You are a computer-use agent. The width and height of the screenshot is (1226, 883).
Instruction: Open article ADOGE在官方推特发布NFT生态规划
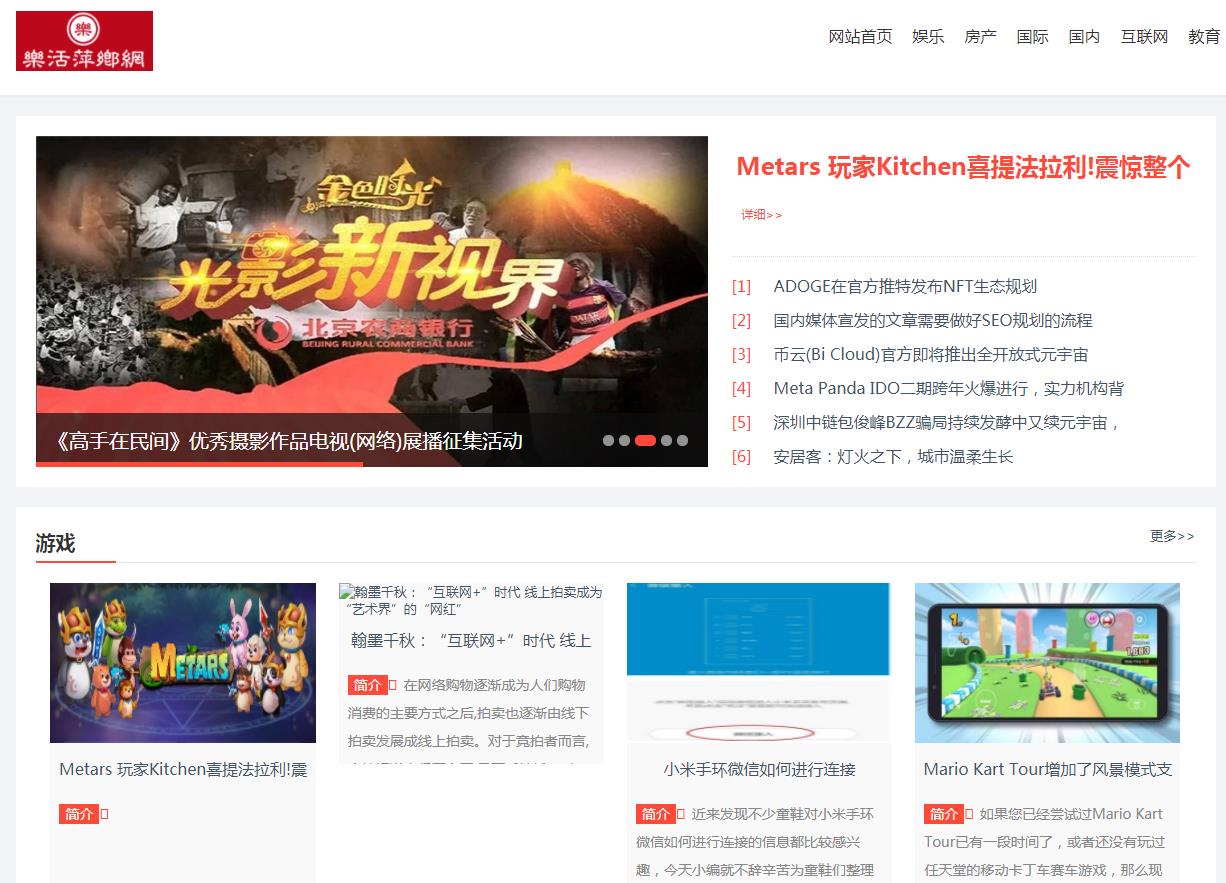[905, 286]
